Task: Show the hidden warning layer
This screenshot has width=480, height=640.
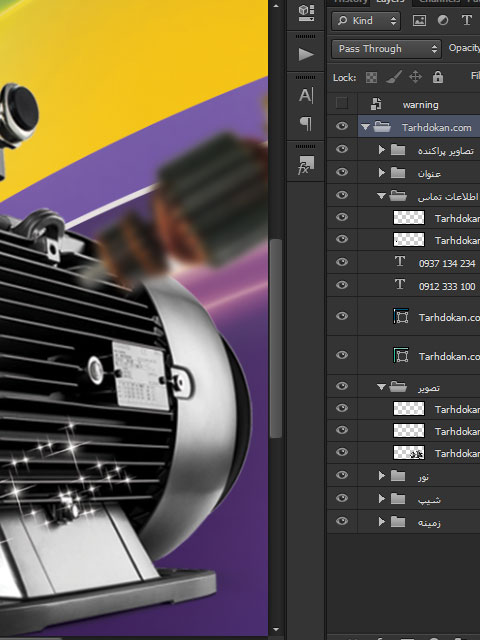Action: 342,103
